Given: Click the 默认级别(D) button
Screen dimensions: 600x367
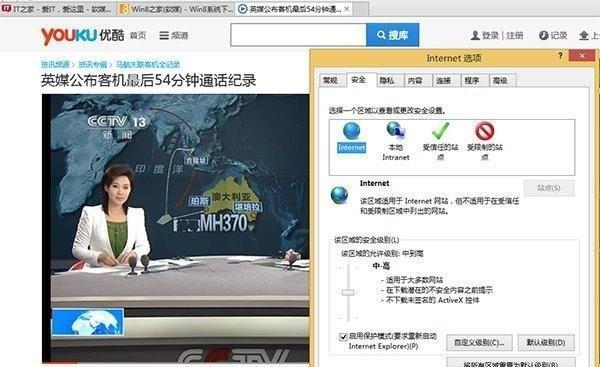Looking at the screenshot, I should point(546,343).
